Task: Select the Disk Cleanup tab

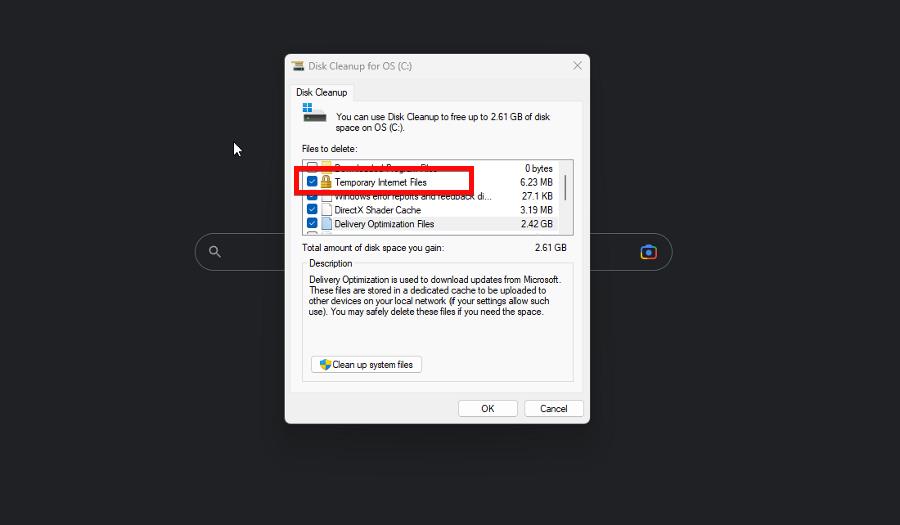Action: click(x=321, y=92)
